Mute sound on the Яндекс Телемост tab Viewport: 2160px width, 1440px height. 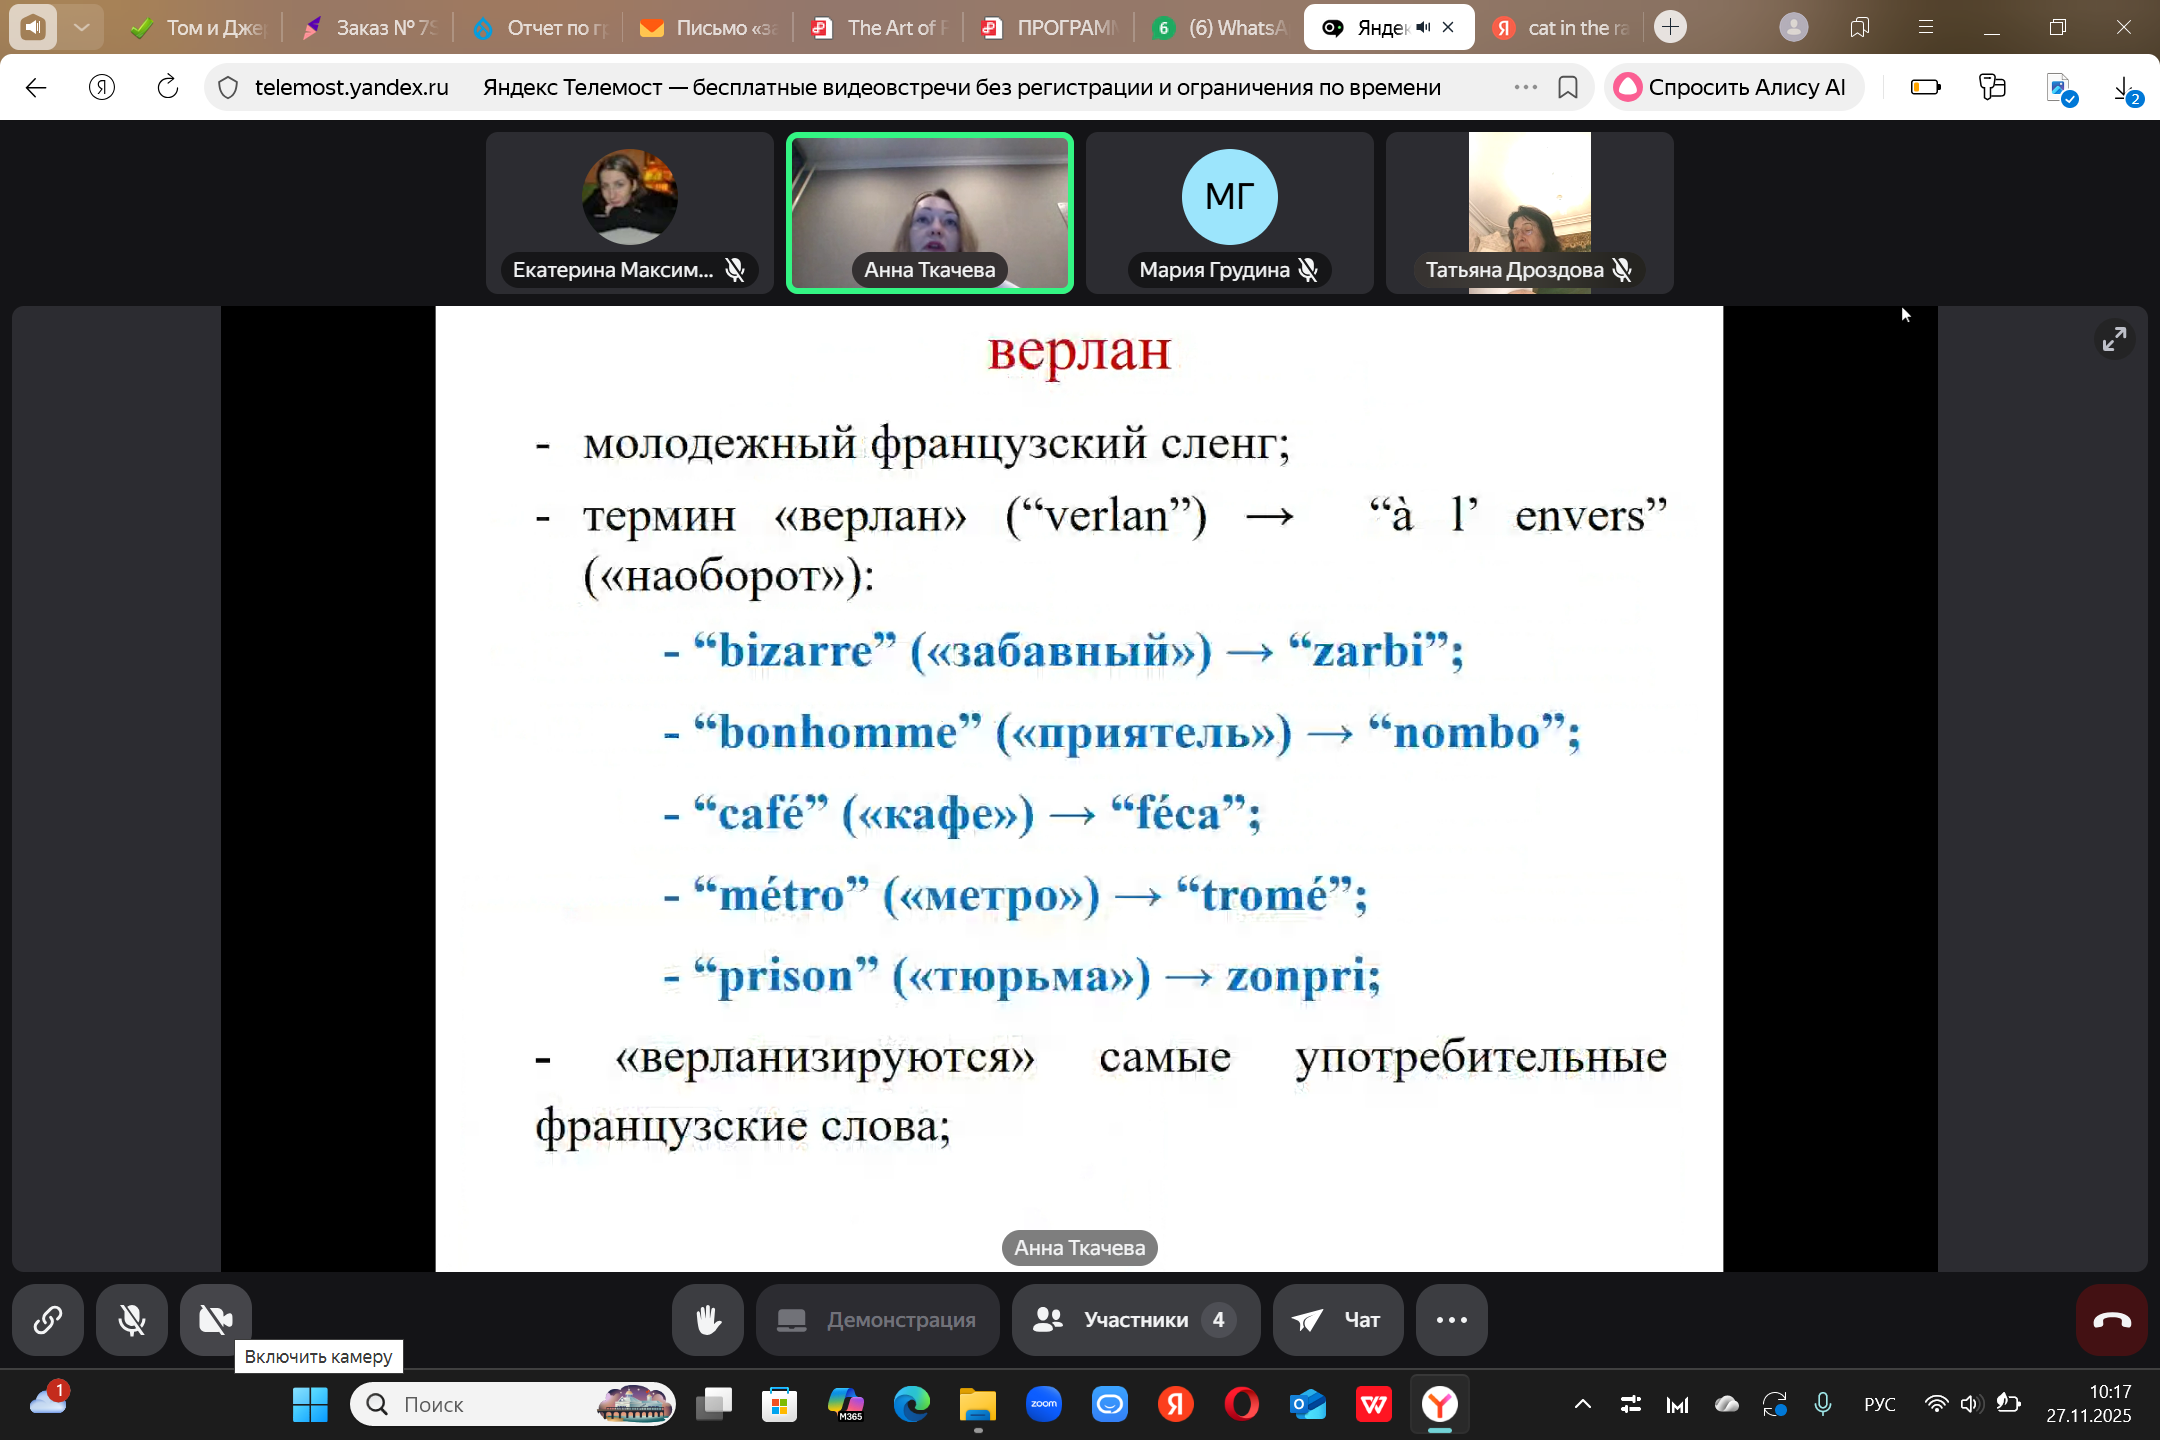[x=1423, y=28]
